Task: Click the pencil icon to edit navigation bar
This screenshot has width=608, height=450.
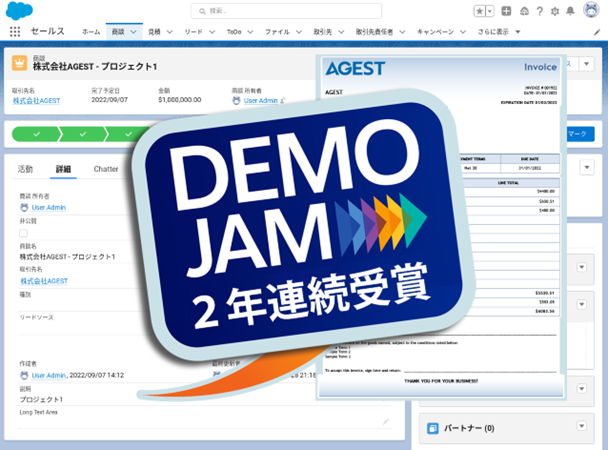Action: click(x=597, y=32)
